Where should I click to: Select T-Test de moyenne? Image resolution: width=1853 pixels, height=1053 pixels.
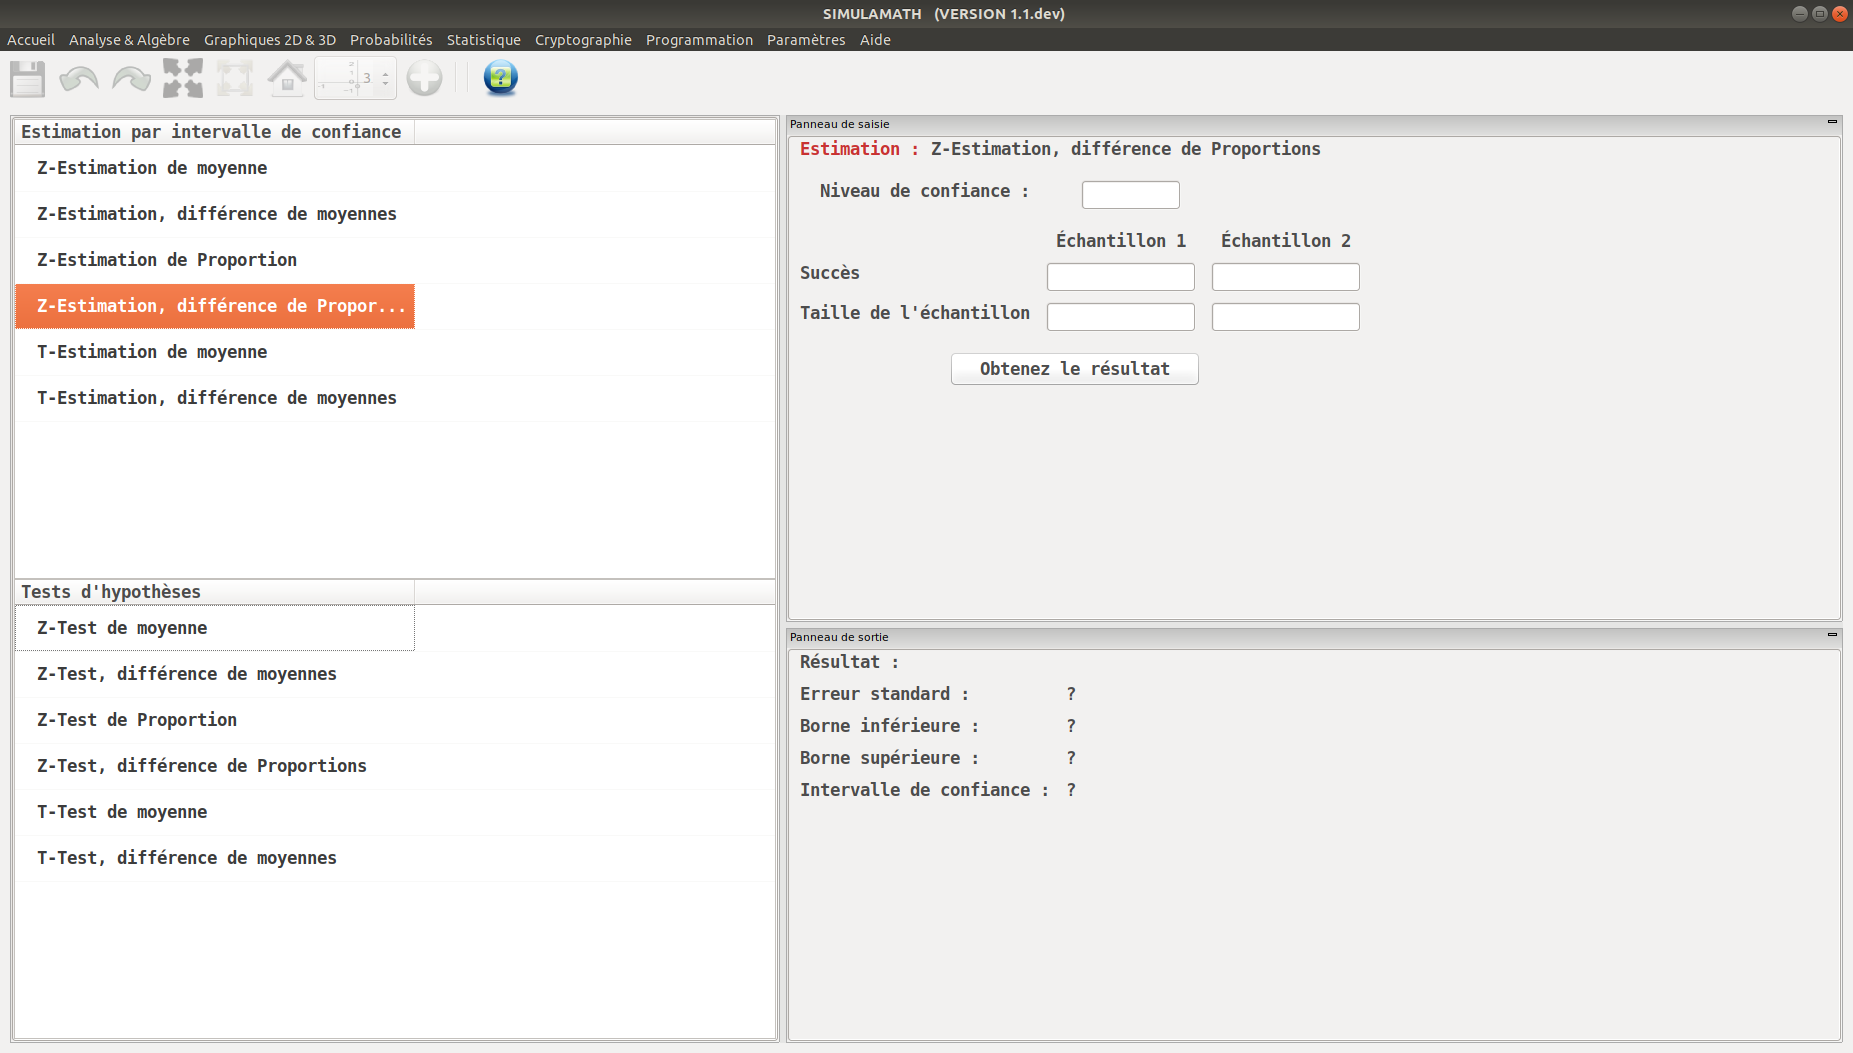[215, 812]
